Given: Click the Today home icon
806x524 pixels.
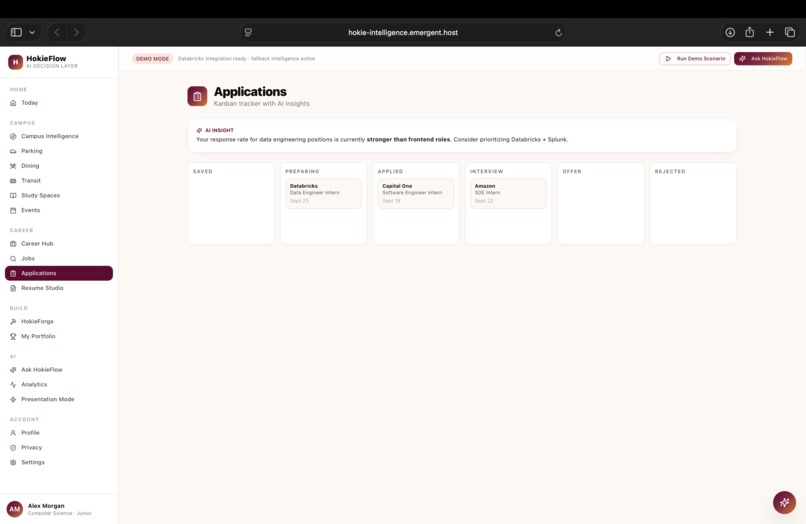Looking at the screenshot, I should tap(13, 103).
